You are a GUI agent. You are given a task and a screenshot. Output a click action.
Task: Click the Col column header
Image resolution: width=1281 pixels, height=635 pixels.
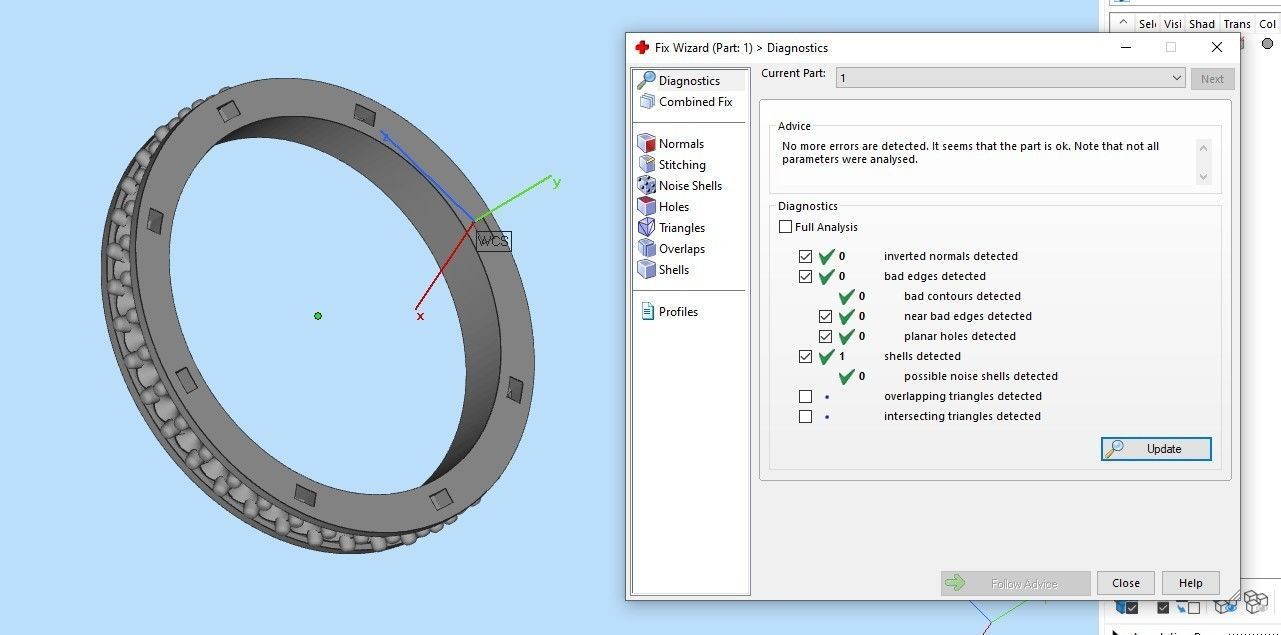(x=1267, y=23)
